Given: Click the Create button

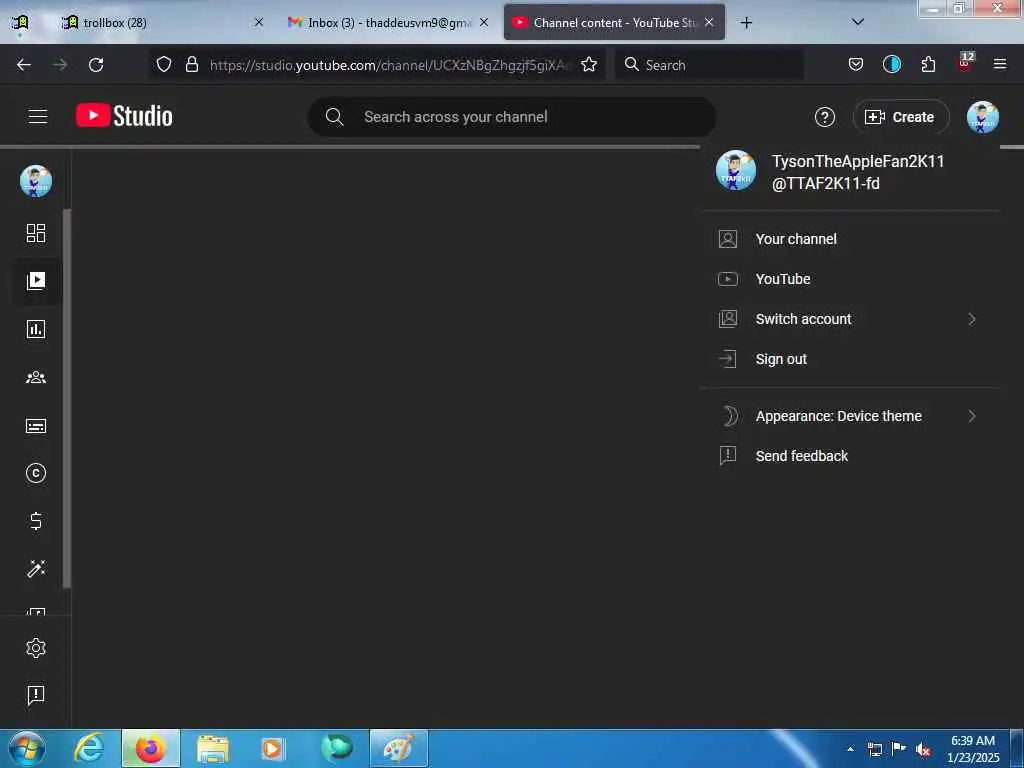Looking at the screenshot, I should [901, 117].
